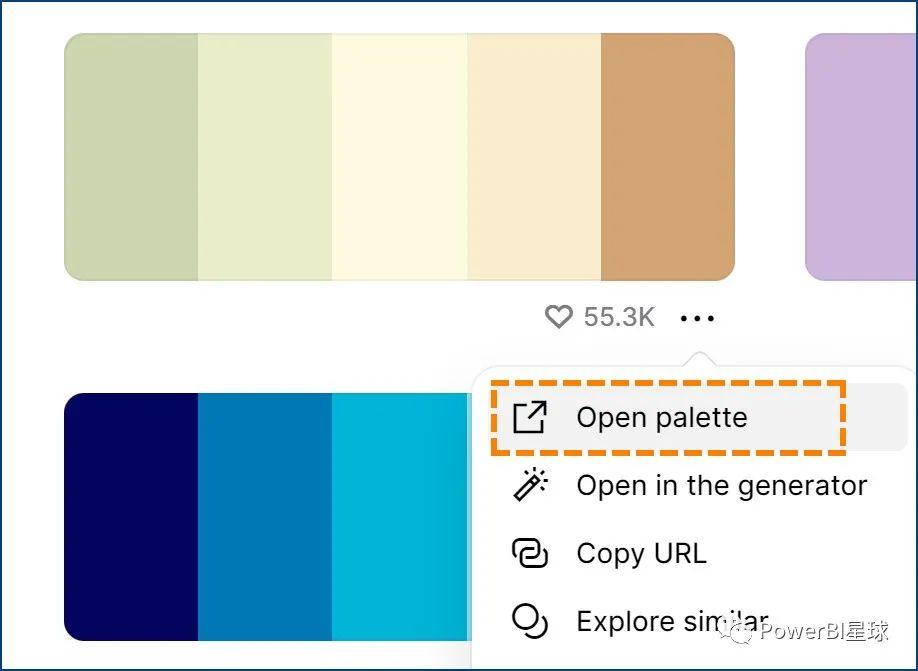Click the Open palette external-link icon
This screenshot has width=918, height=671.
tap(529, 417)
